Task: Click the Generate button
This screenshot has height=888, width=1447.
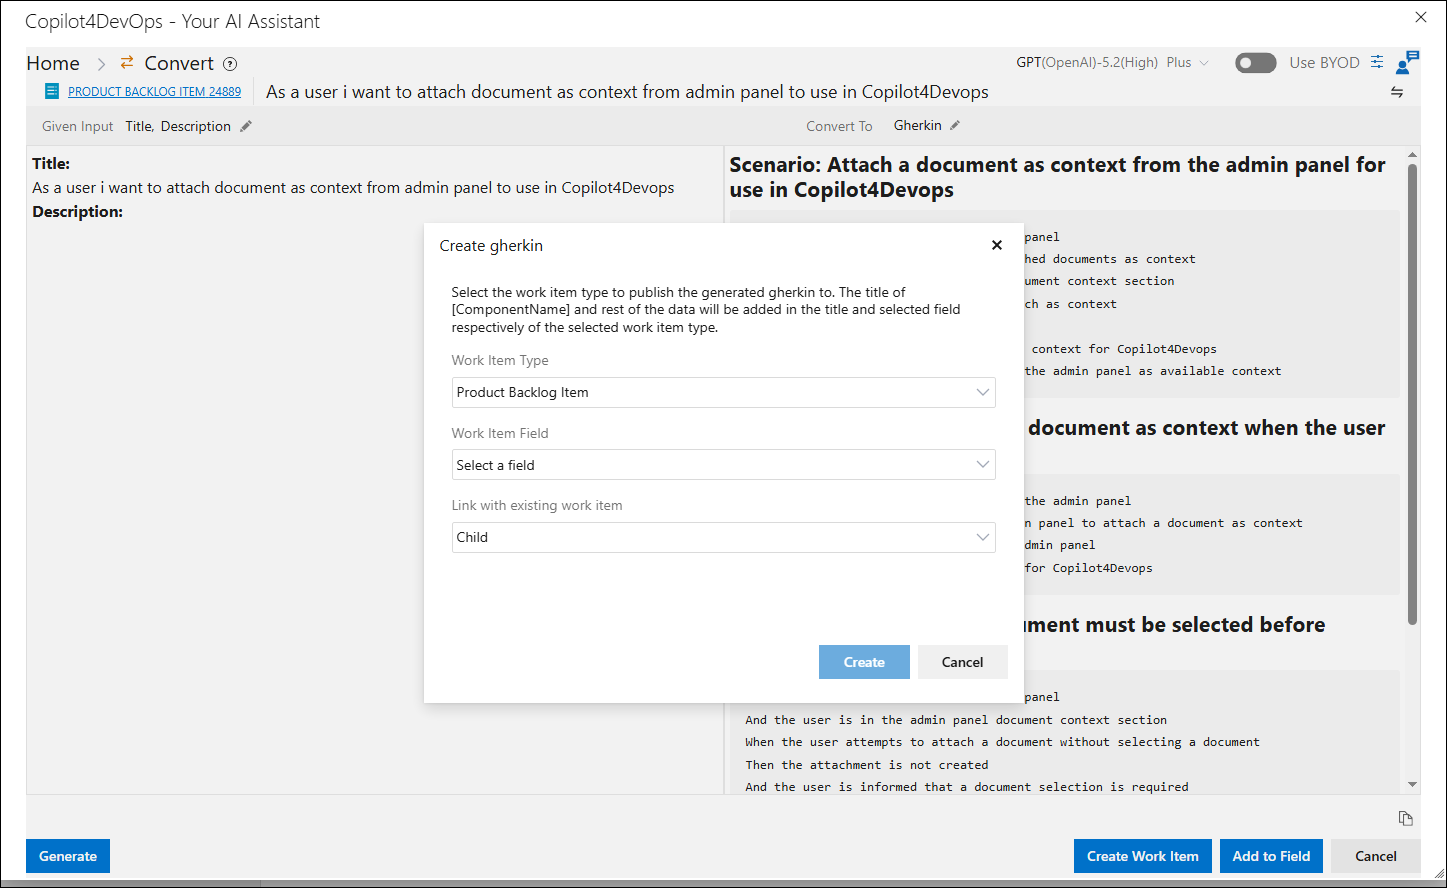Action: coord(68,856)
